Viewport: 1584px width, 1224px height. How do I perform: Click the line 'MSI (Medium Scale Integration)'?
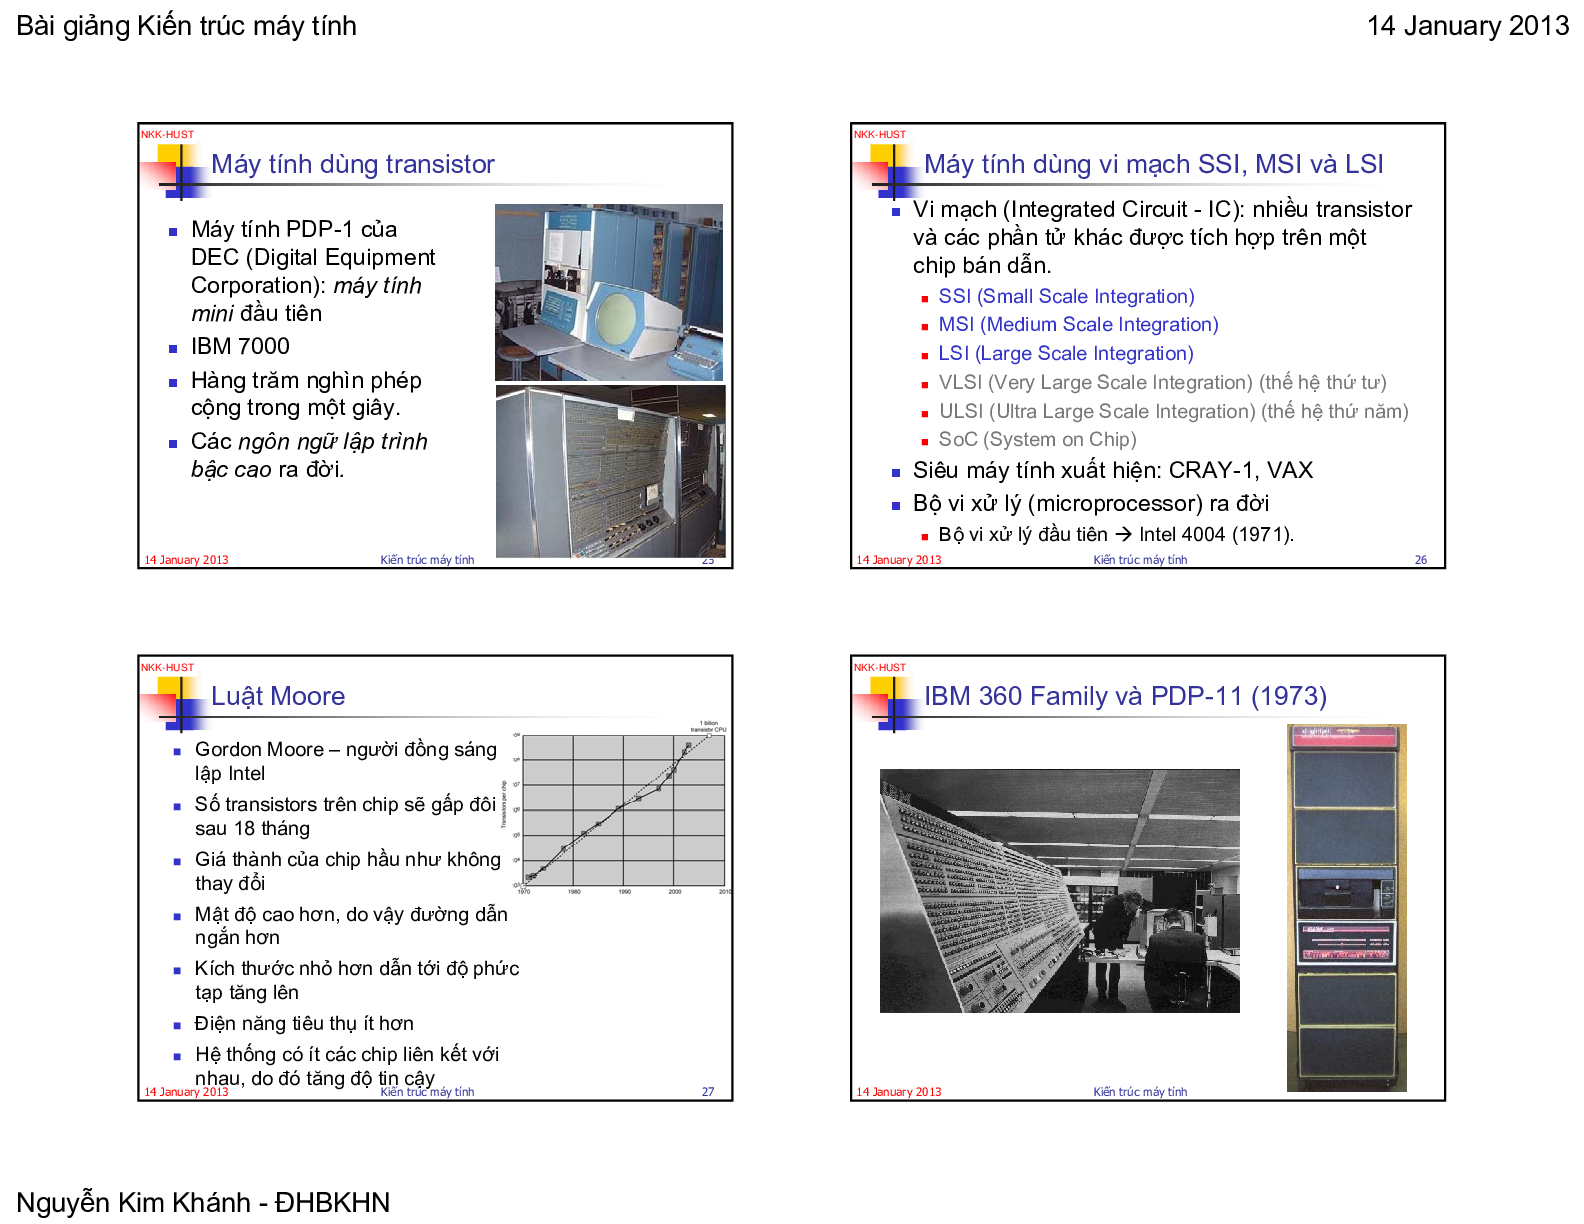tap(1078, 324)
